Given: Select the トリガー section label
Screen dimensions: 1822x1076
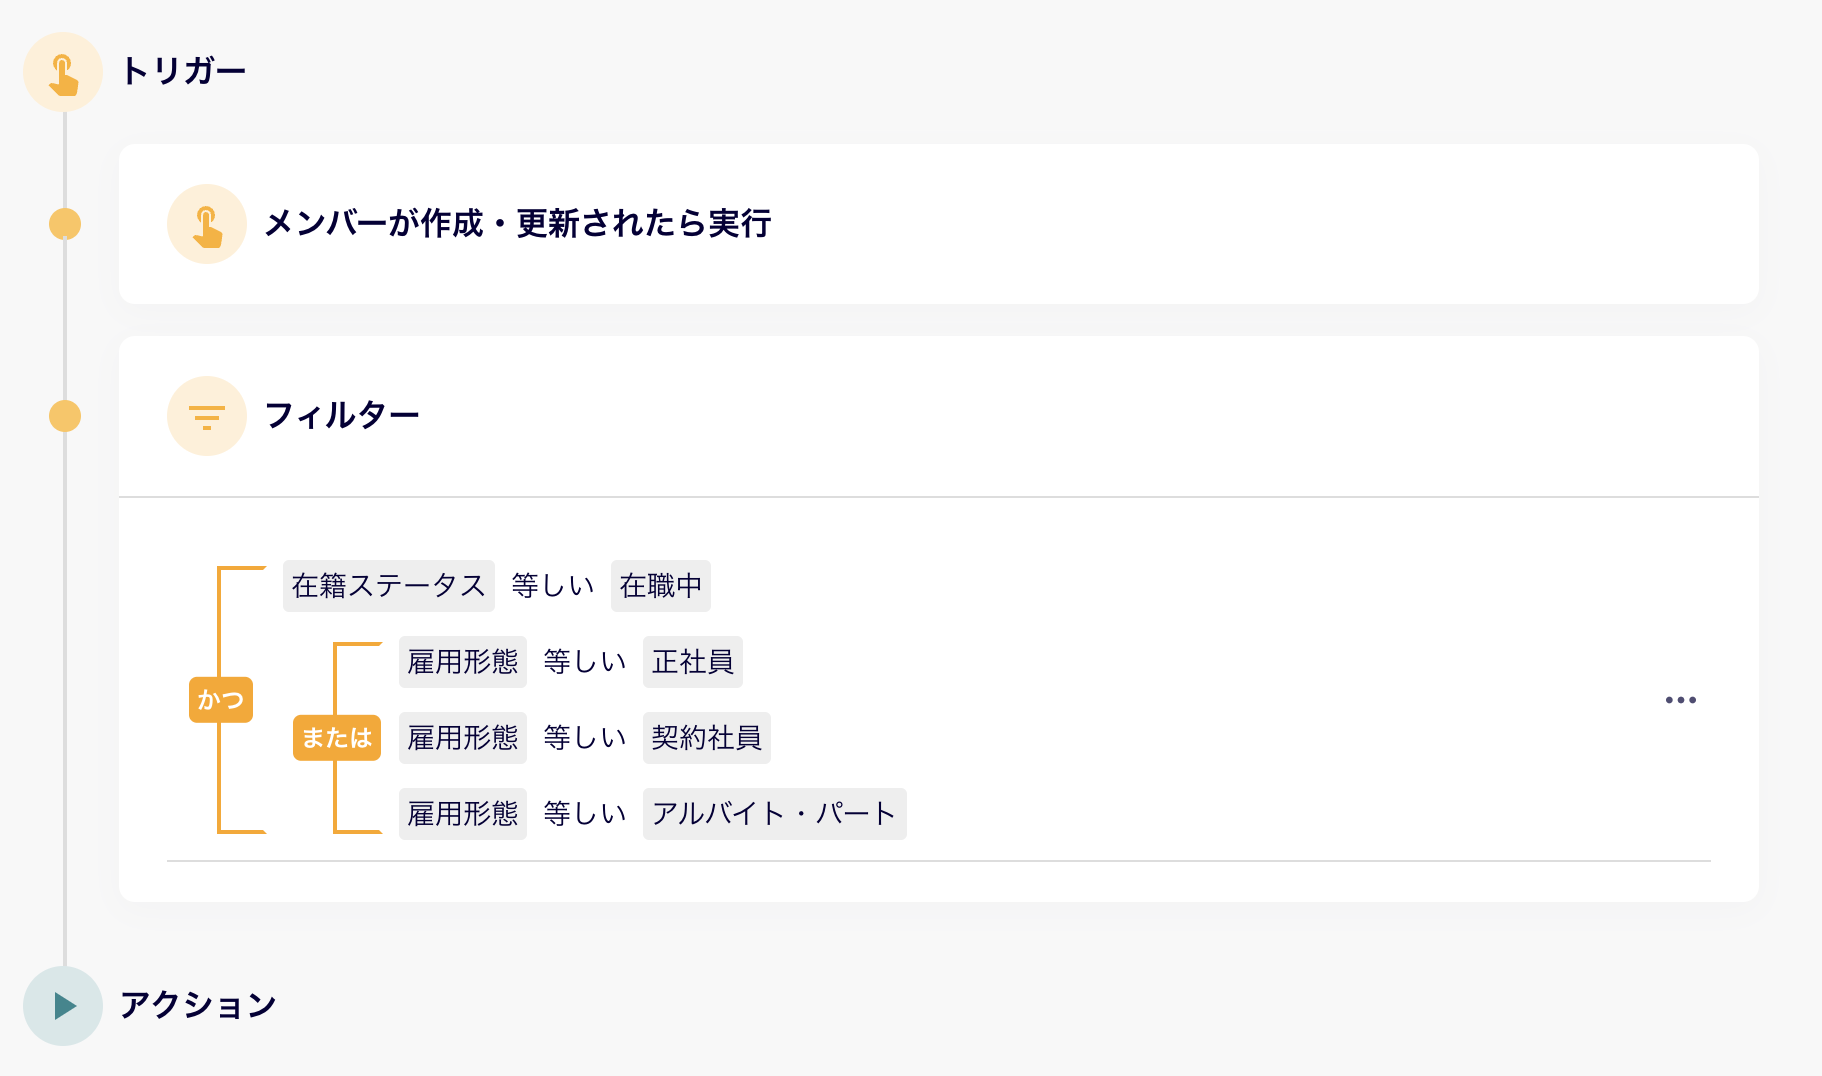Looking at the screenshot, I should [183, 72].
